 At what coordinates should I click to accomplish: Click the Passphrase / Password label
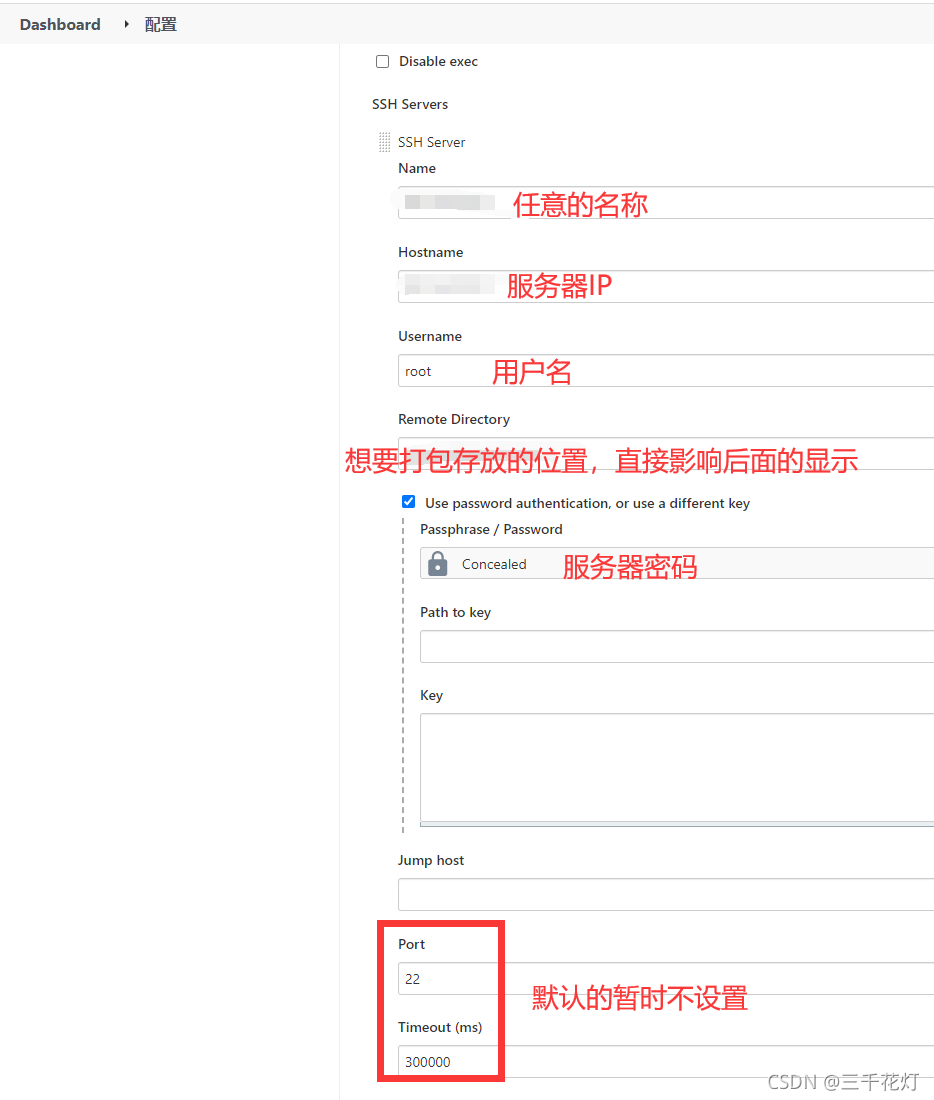point(491,530)
